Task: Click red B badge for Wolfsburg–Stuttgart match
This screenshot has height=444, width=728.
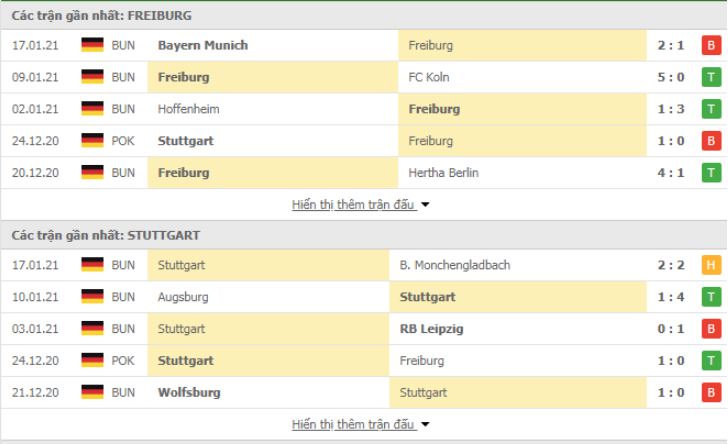Action: 711,393
